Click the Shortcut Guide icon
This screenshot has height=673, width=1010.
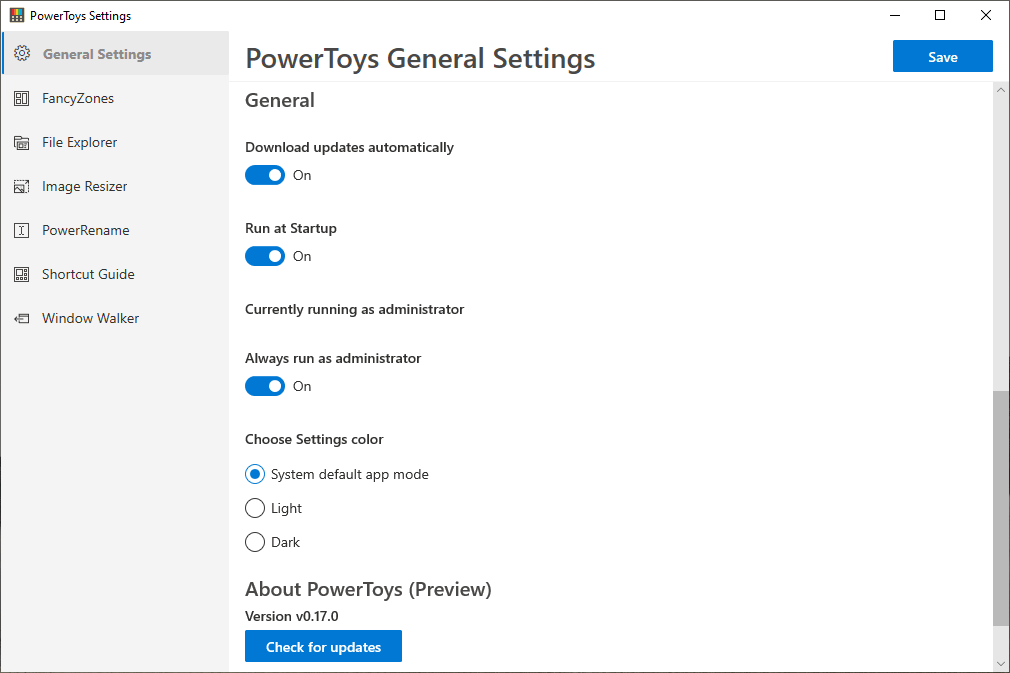pos(21,274)
